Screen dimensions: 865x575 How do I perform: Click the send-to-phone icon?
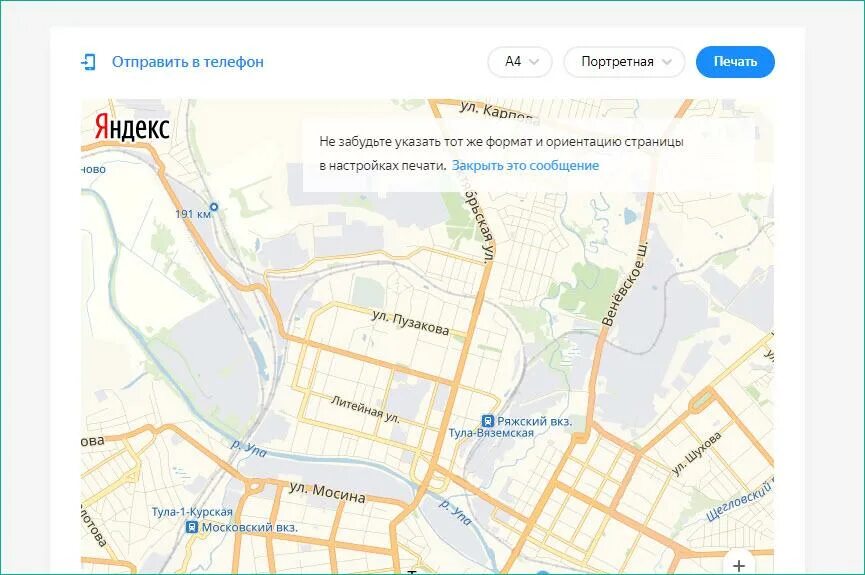click(x=88, y=62)
